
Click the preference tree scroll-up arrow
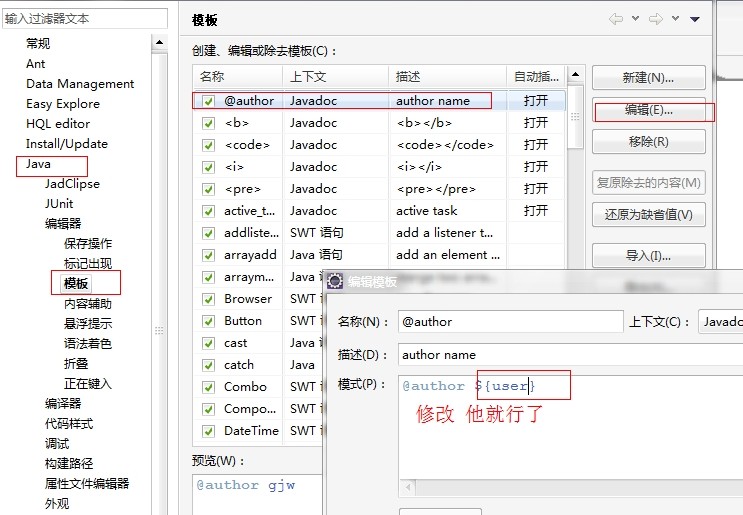click(159, 43)
